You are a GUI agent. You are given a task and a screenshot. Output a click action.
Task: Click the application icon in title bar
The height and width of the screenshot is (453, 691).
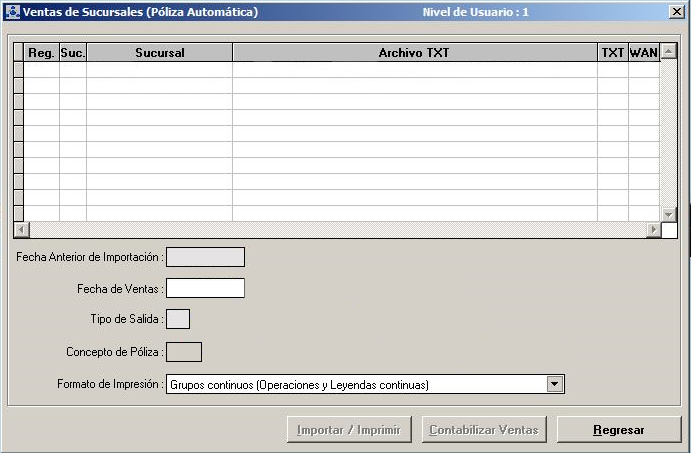(12, 12)
